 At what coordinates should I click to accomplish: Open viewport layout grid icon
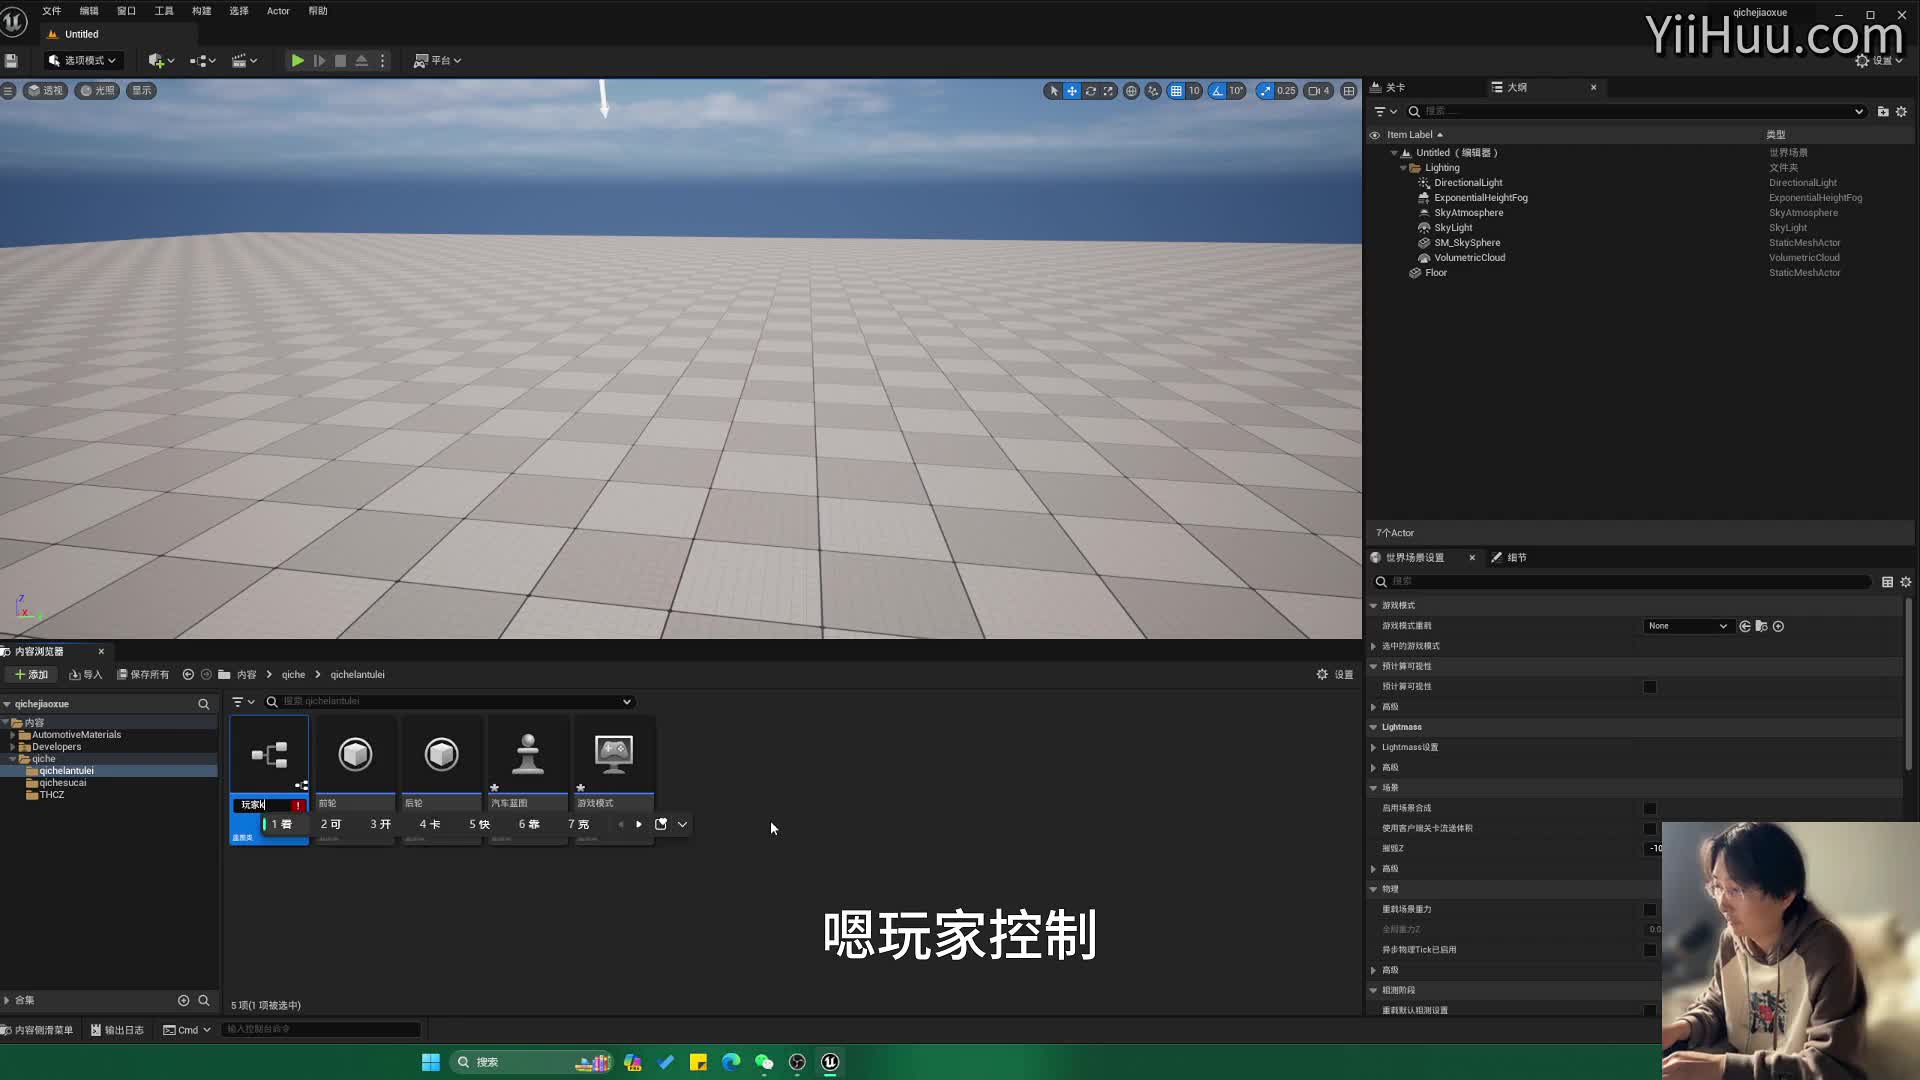1349,91
